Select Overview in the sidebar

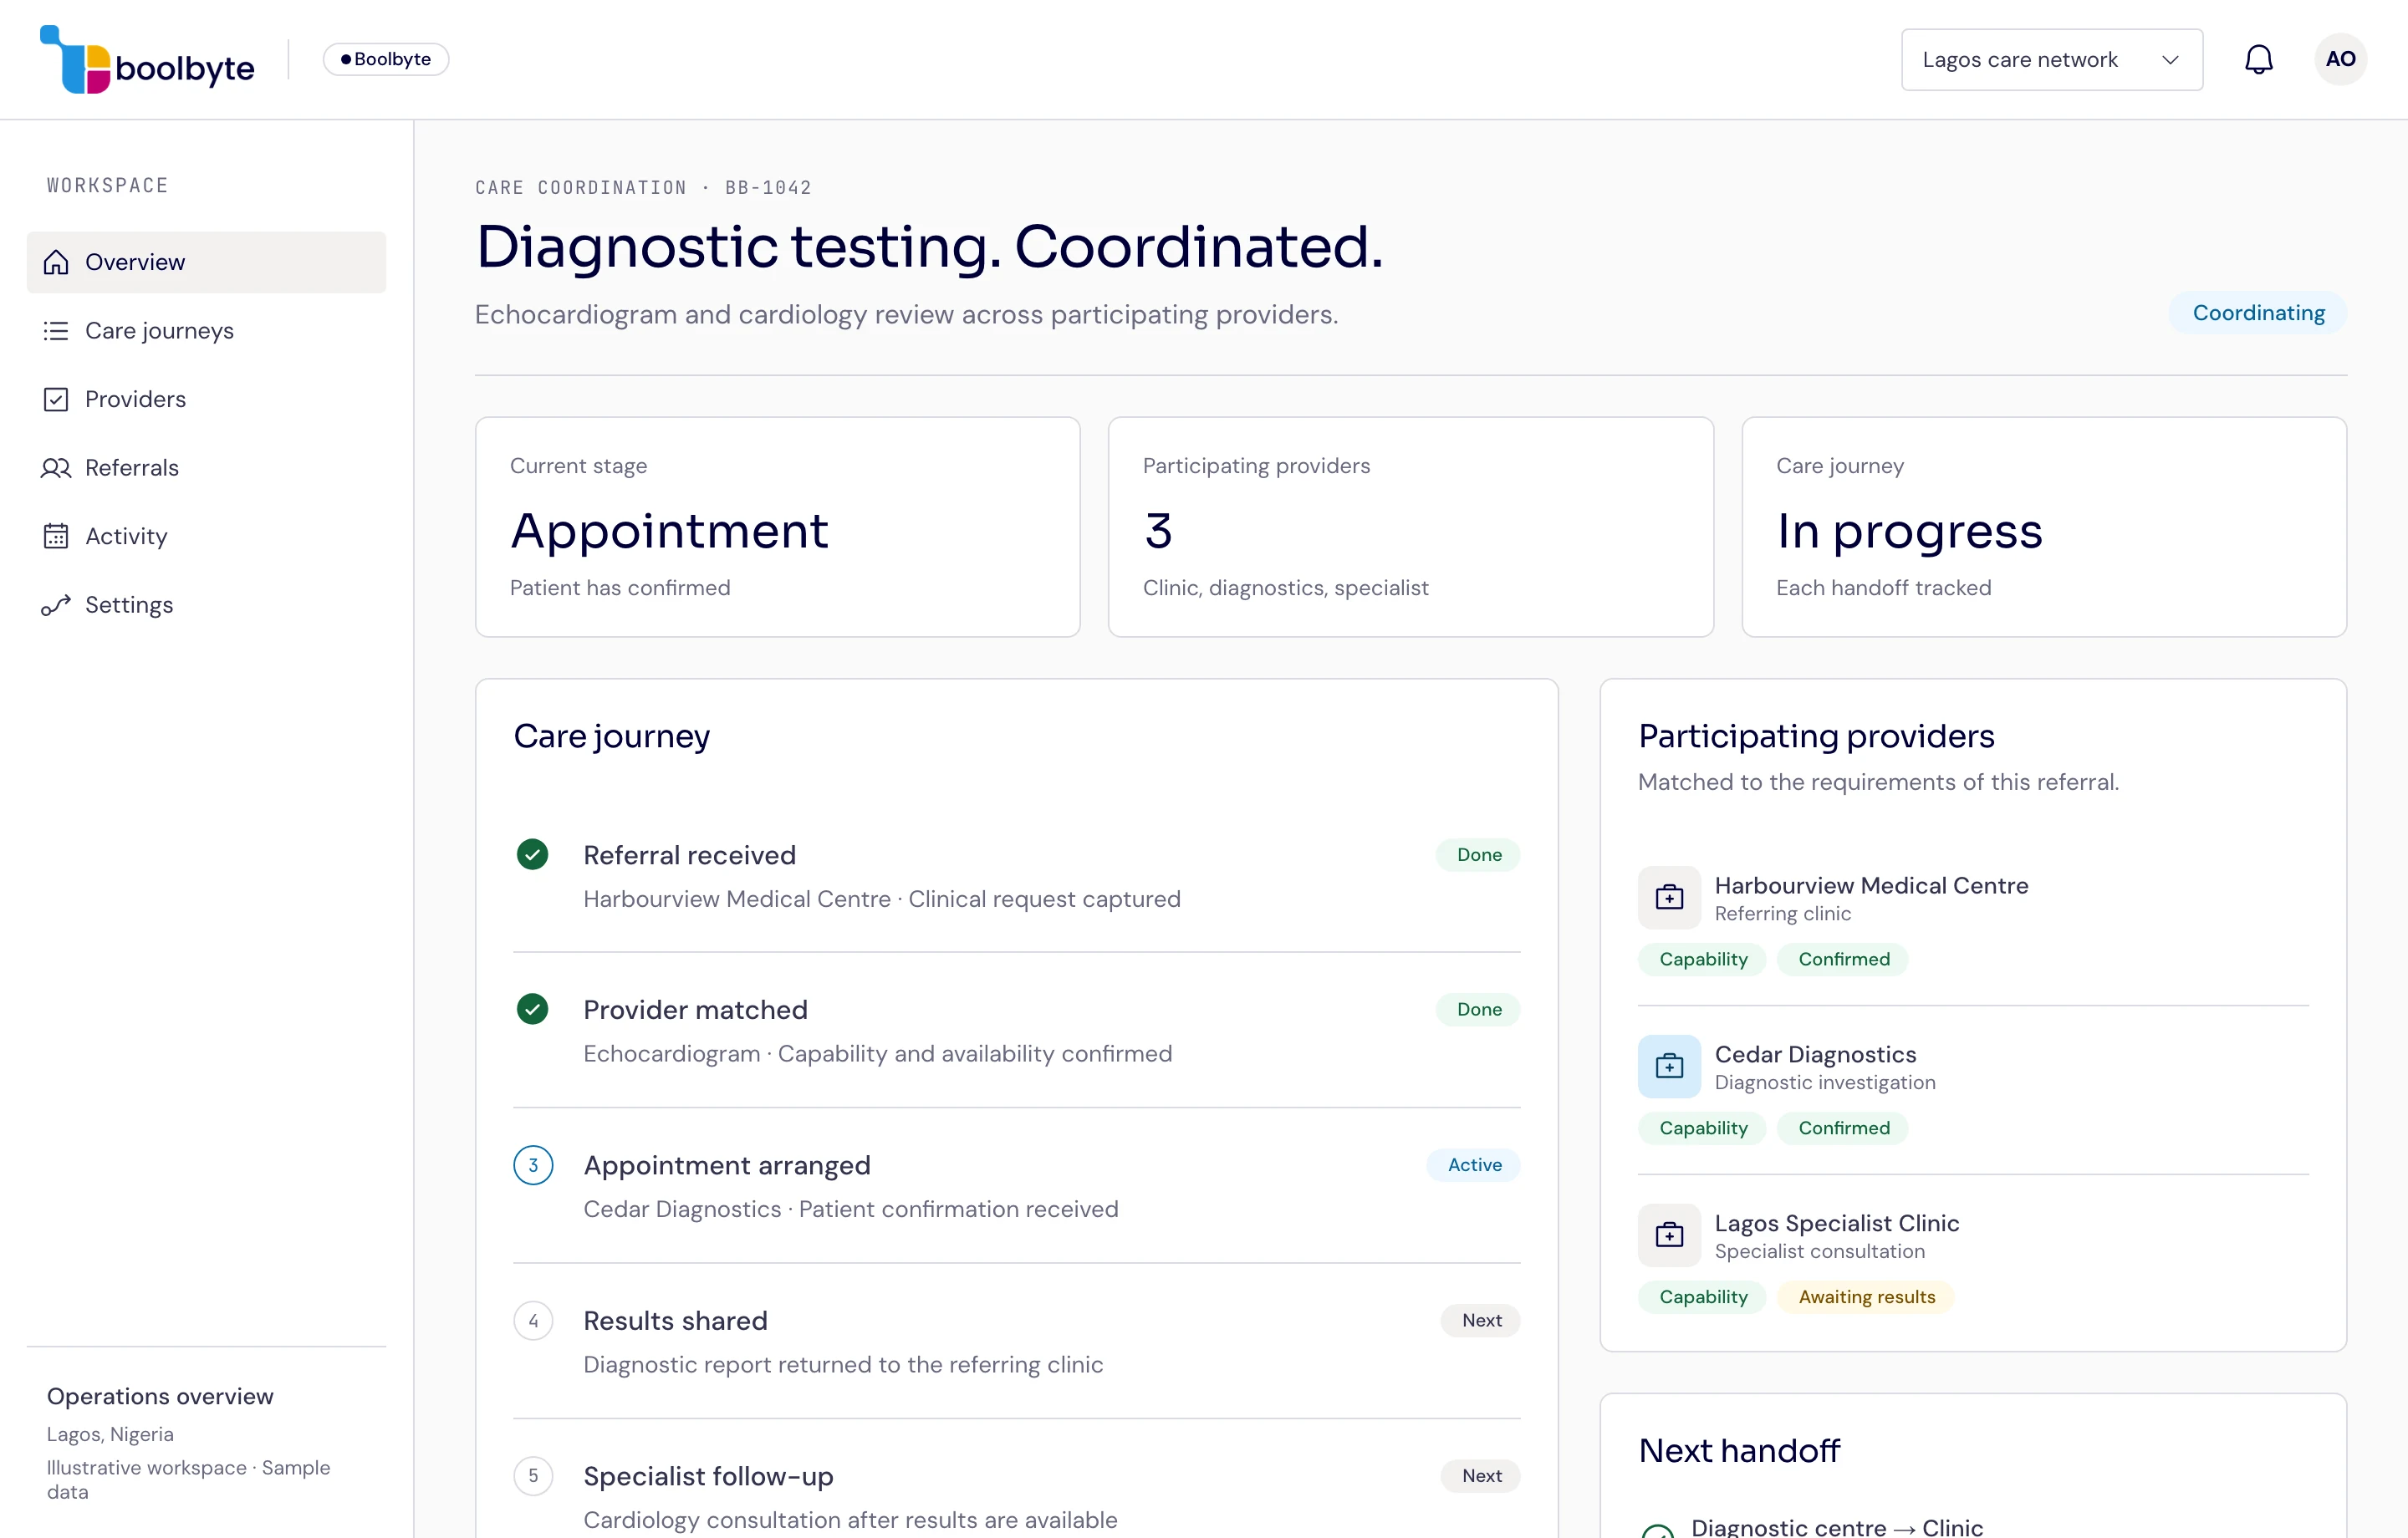click(x=206, y=262)
